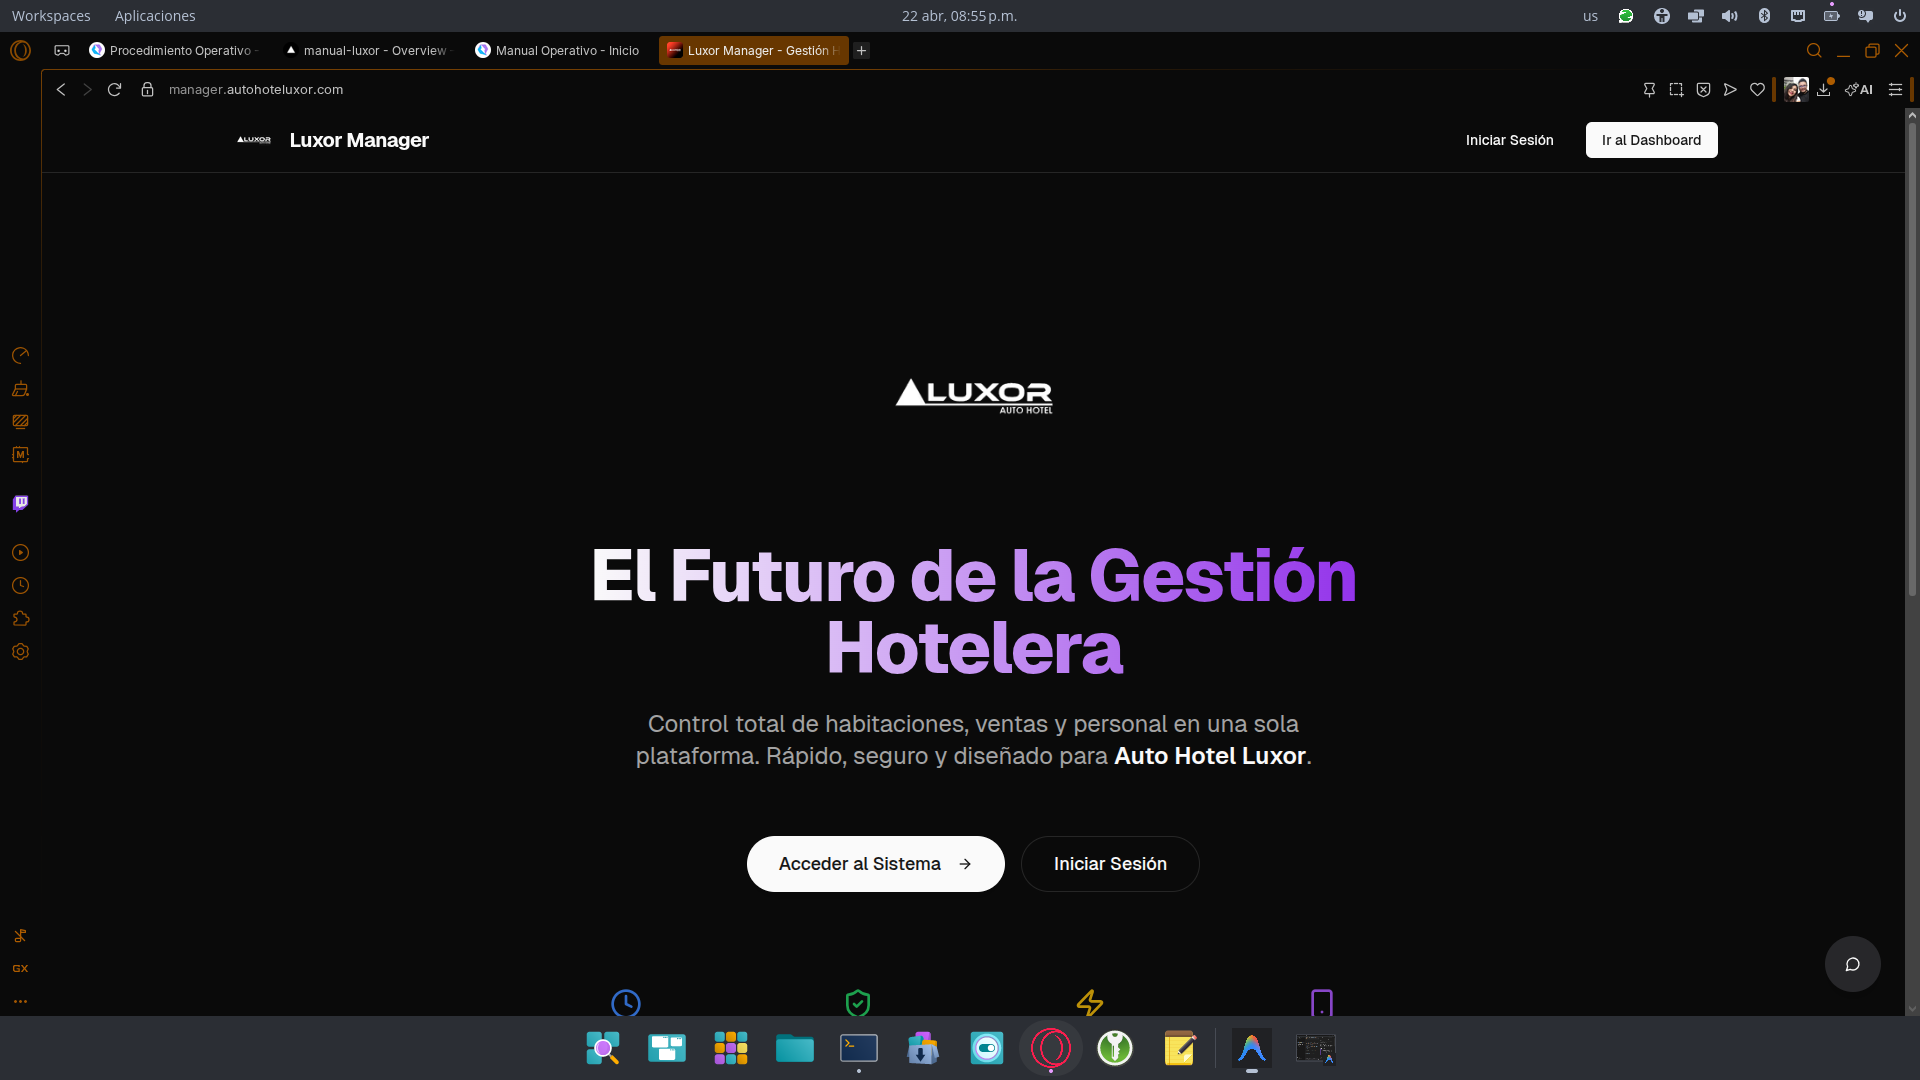Open History clock icon in sidebar
Viewport: 1920px width, 1080px height.
[x=20, y=586]
